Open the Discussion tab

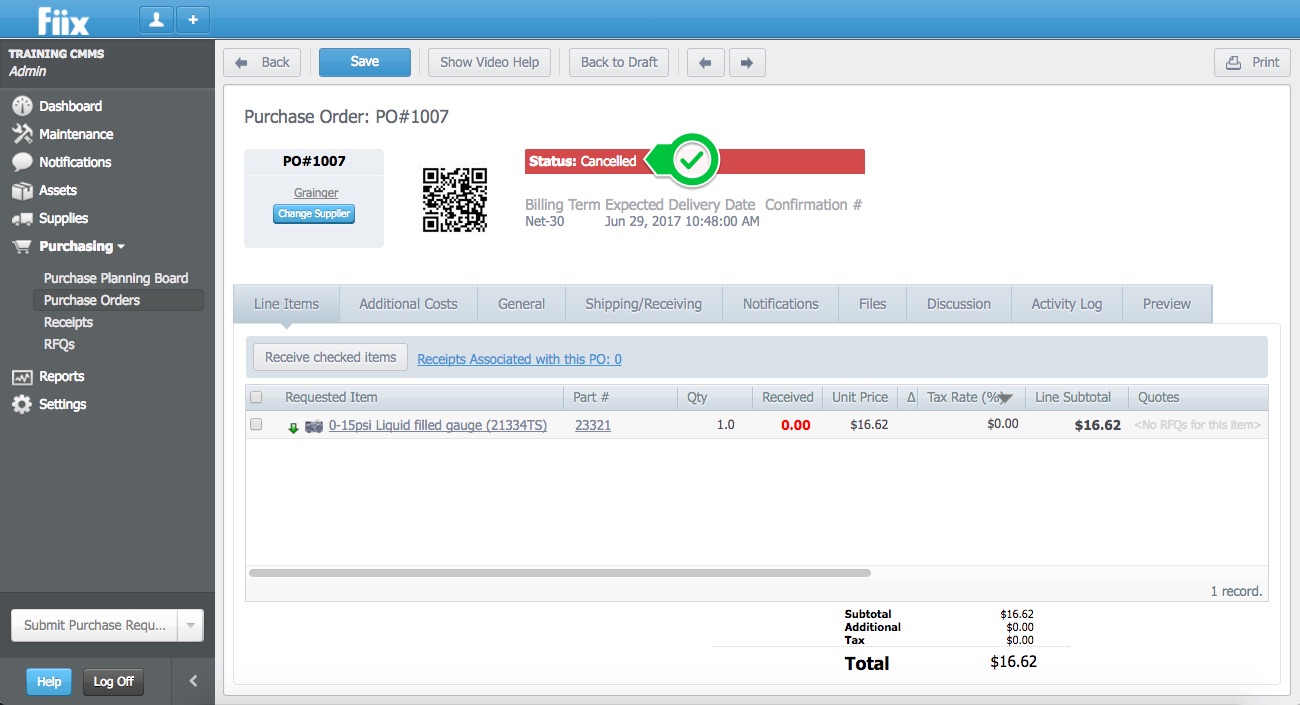click(x=958, y=304)
